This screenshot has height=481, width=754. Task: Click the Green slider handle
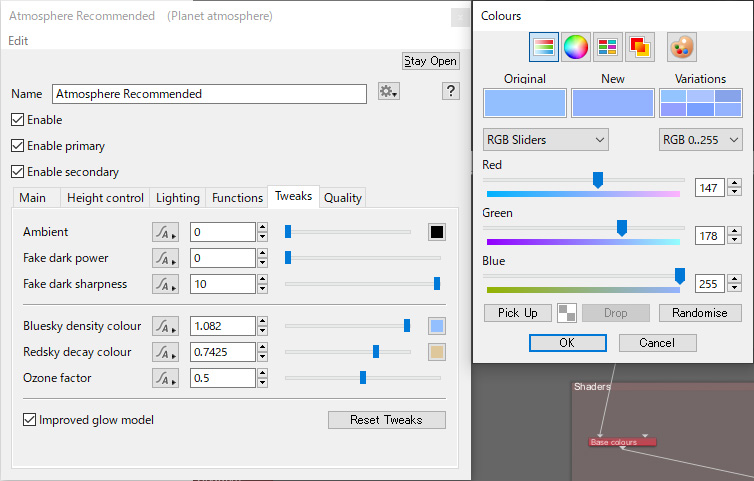622,228
